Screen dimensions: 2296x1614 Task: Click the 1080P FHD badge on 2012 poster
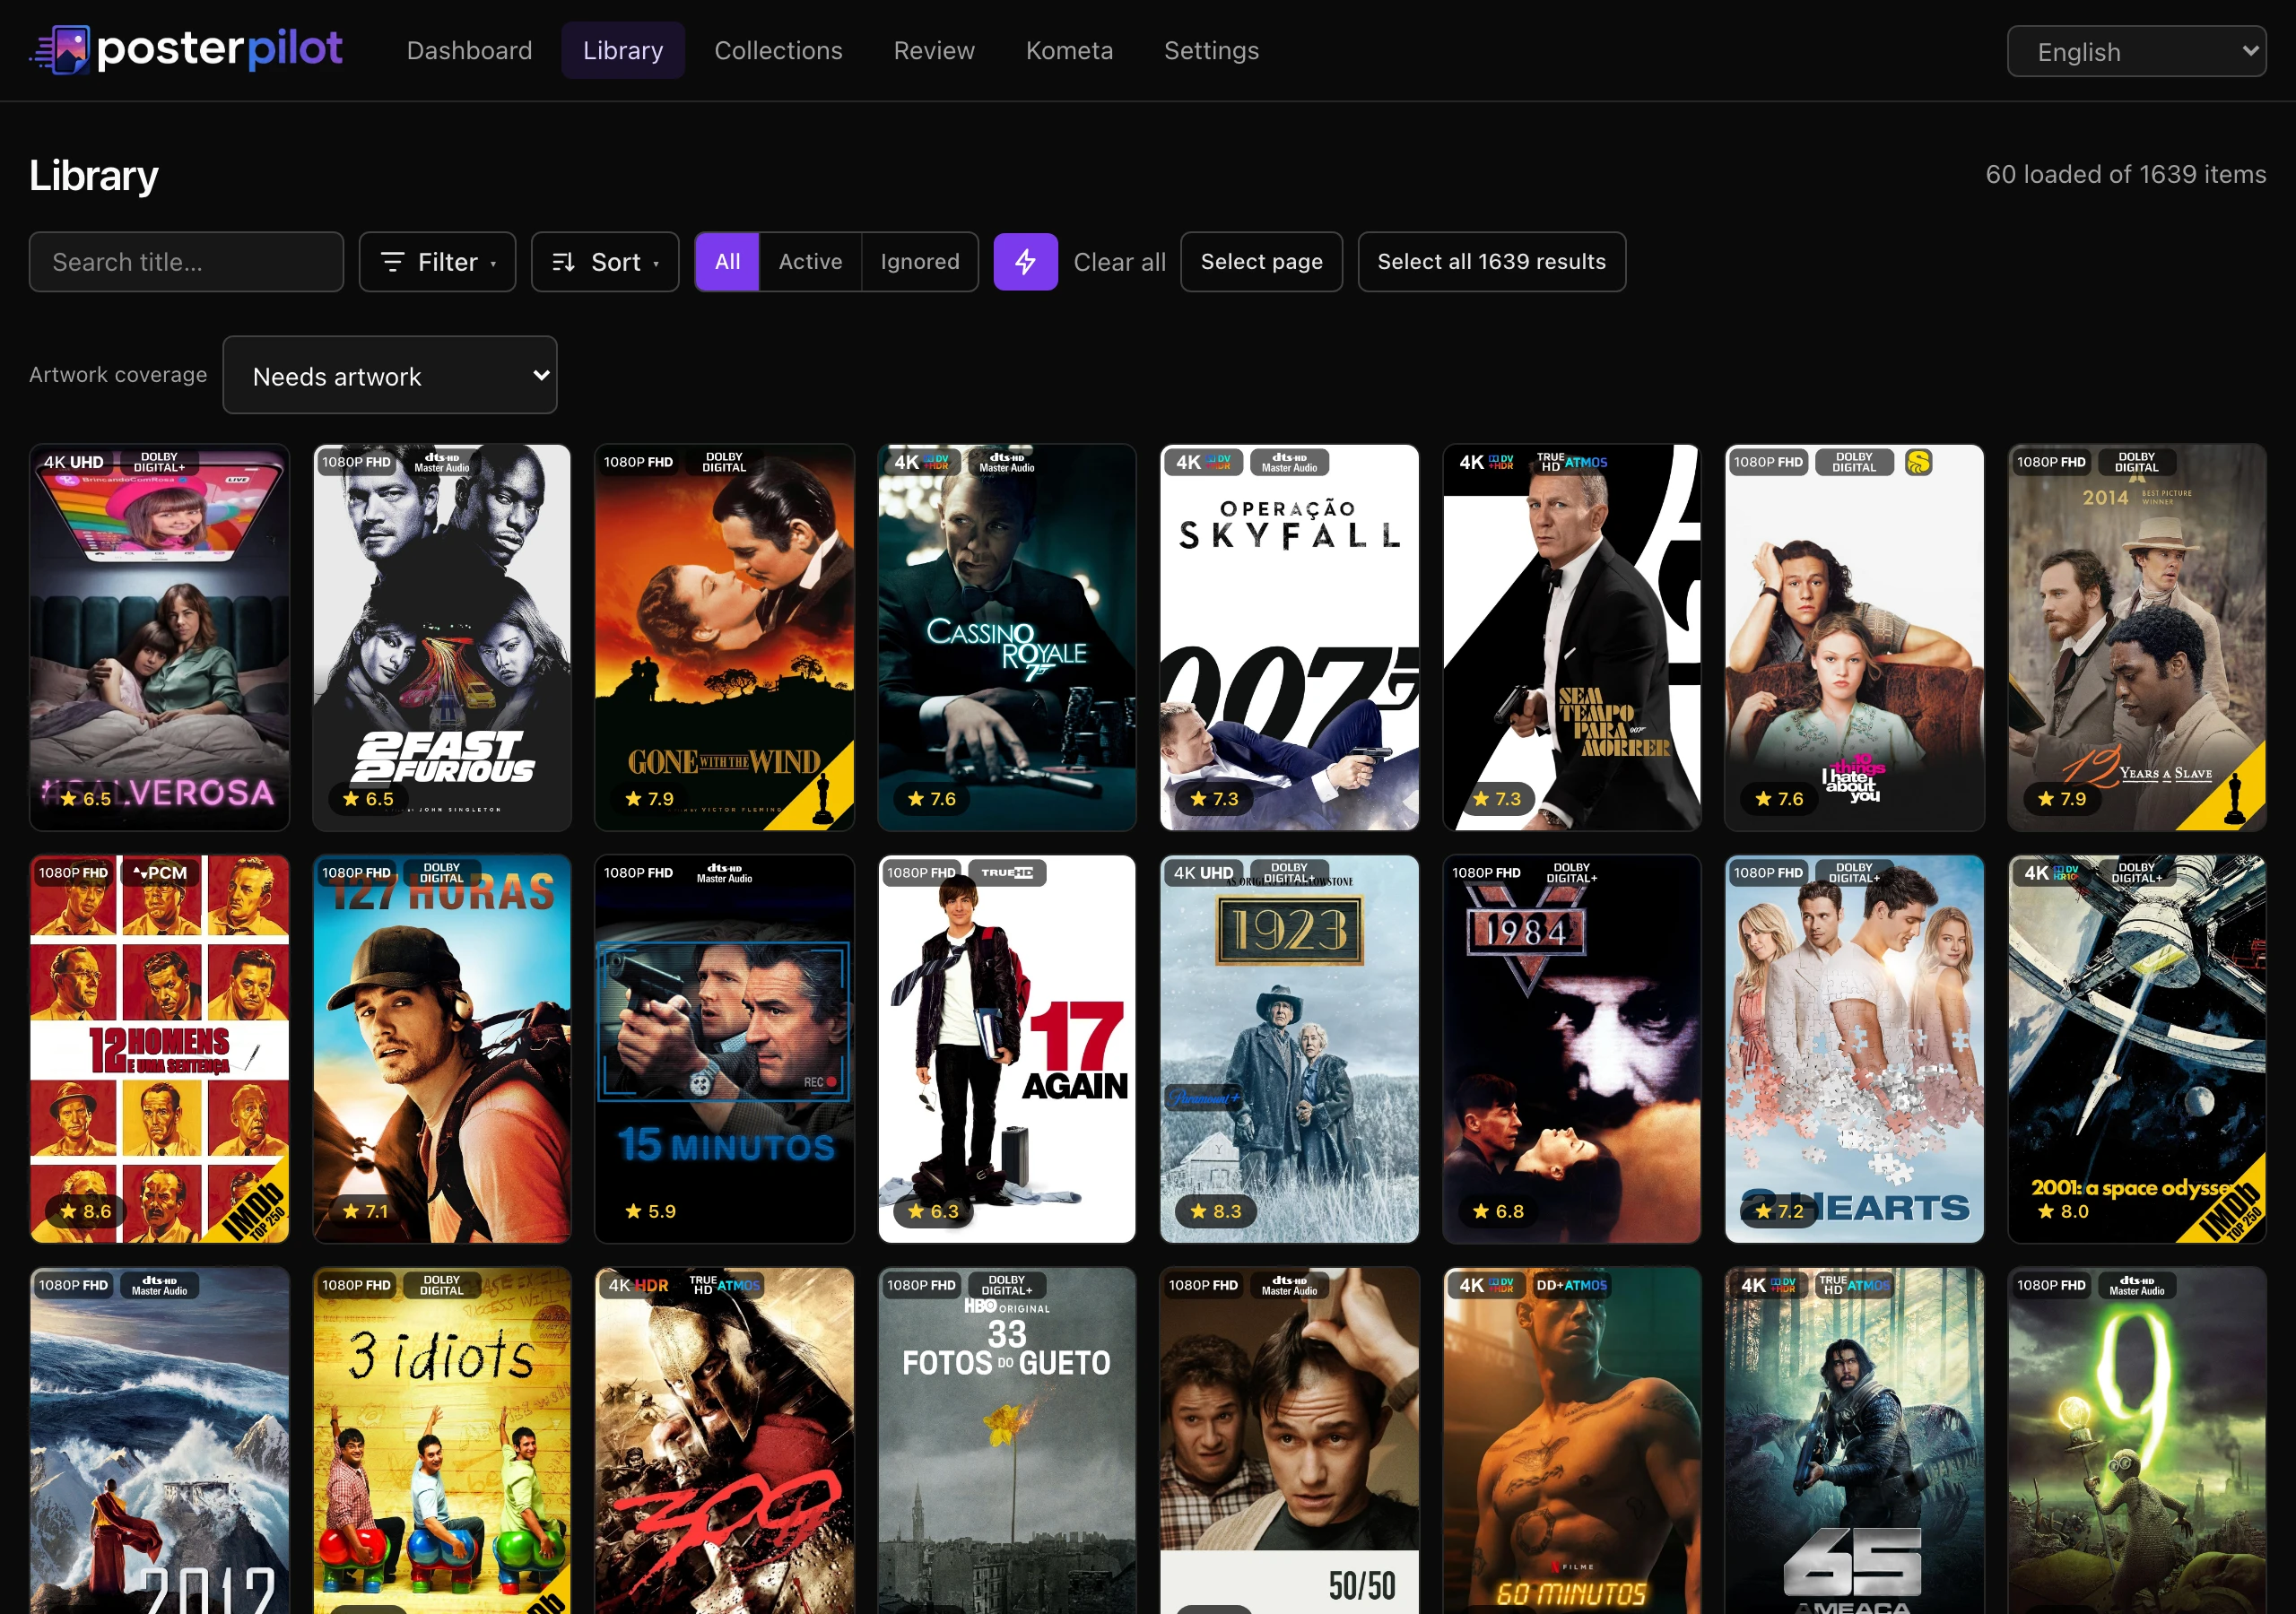tap(74, 1285)
